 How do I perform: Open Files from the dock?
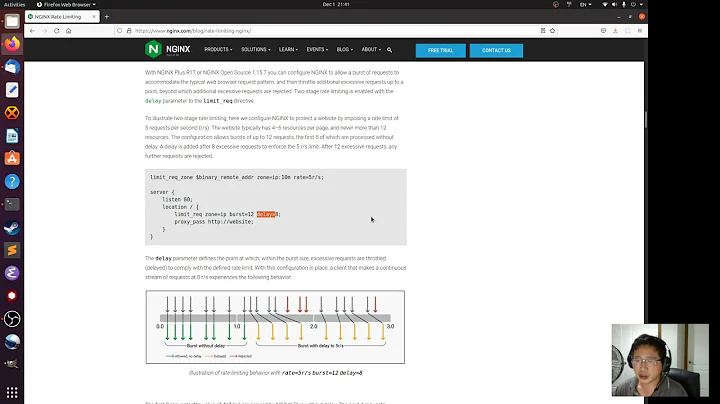[12, 21]
